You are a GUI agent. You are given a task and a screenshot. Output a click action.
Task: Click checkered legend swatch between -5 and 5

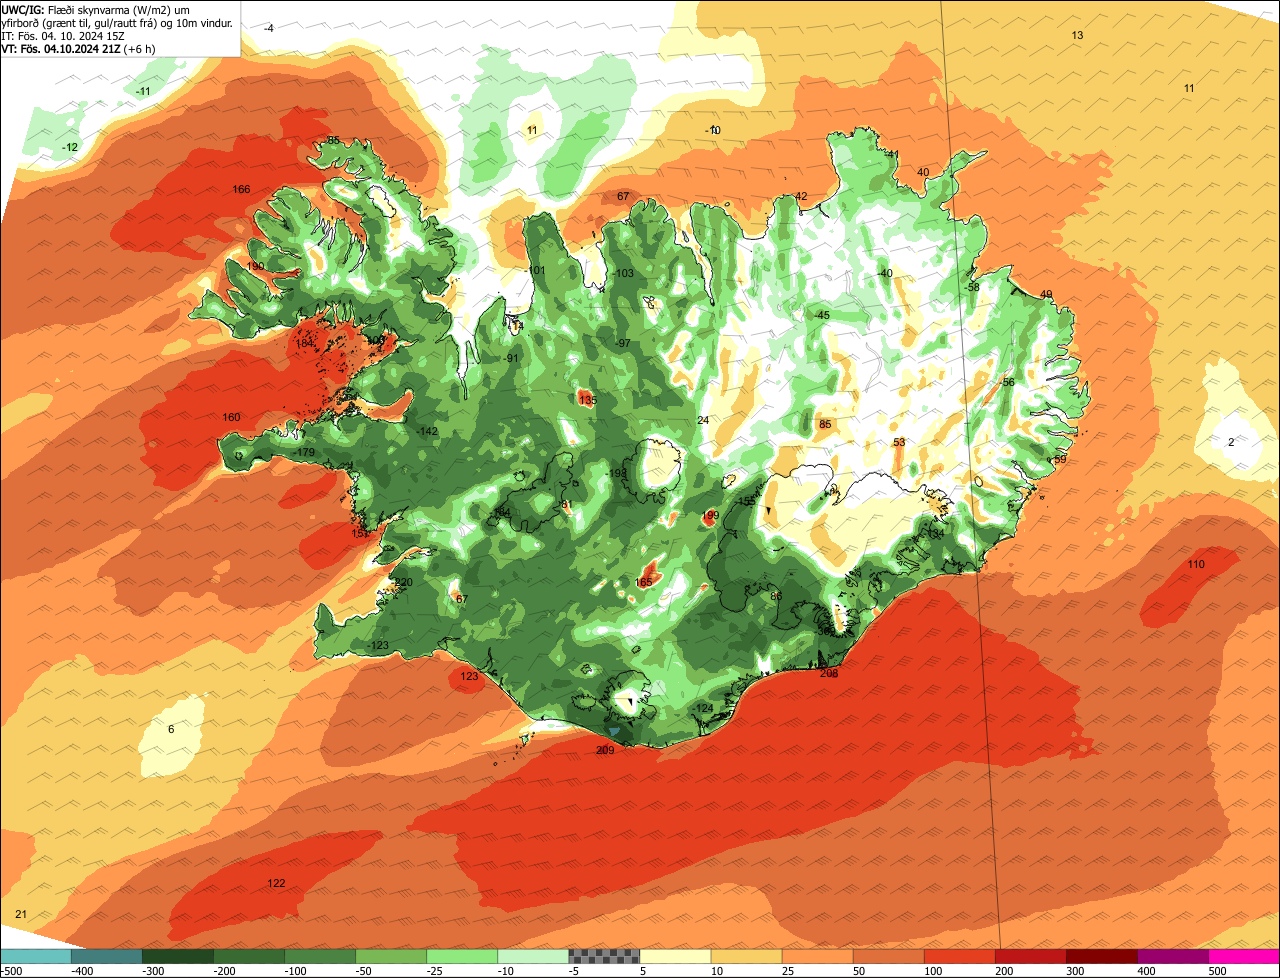click(x=604, y=956)
